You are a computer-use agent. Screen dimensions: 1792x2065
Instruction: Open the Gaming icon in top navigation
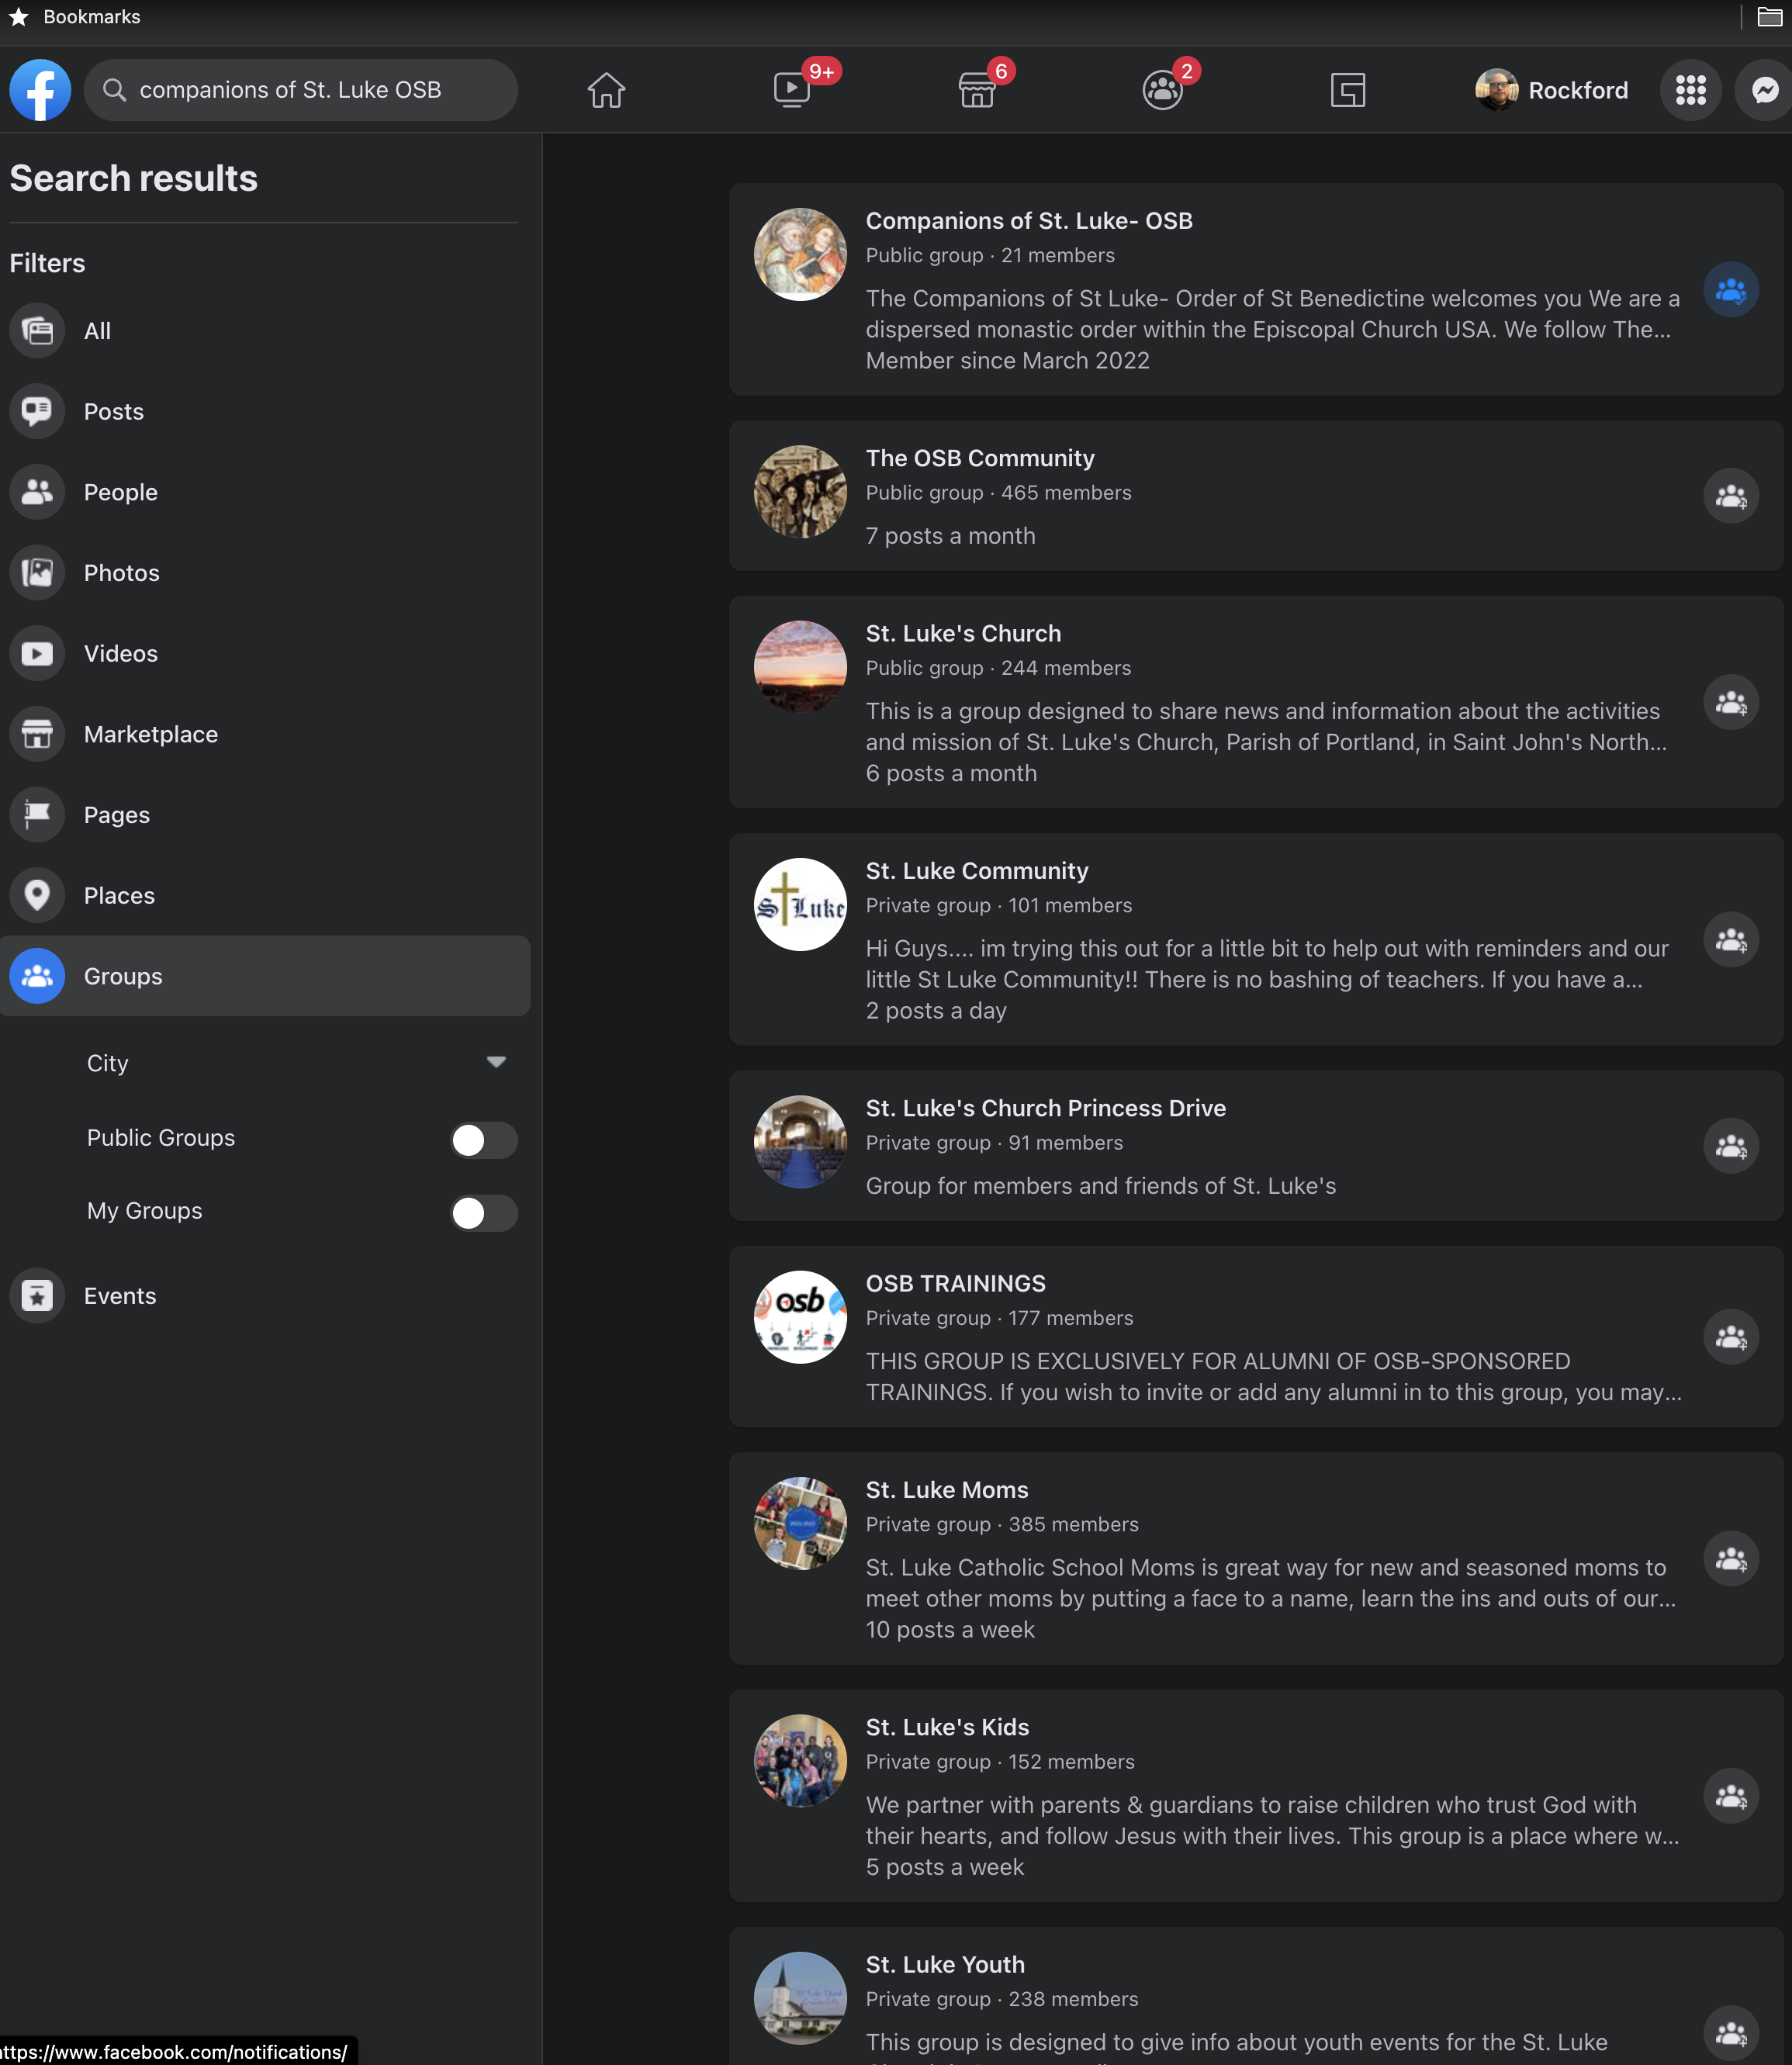(1348, 90)
